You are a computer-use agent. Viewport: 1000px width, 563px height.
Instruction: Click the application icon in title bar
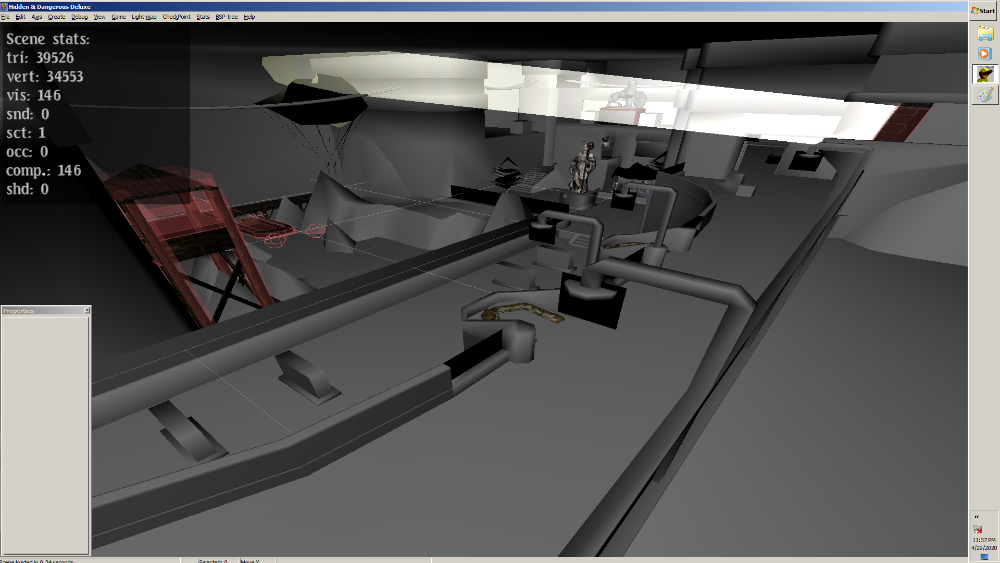coord(4,6)
